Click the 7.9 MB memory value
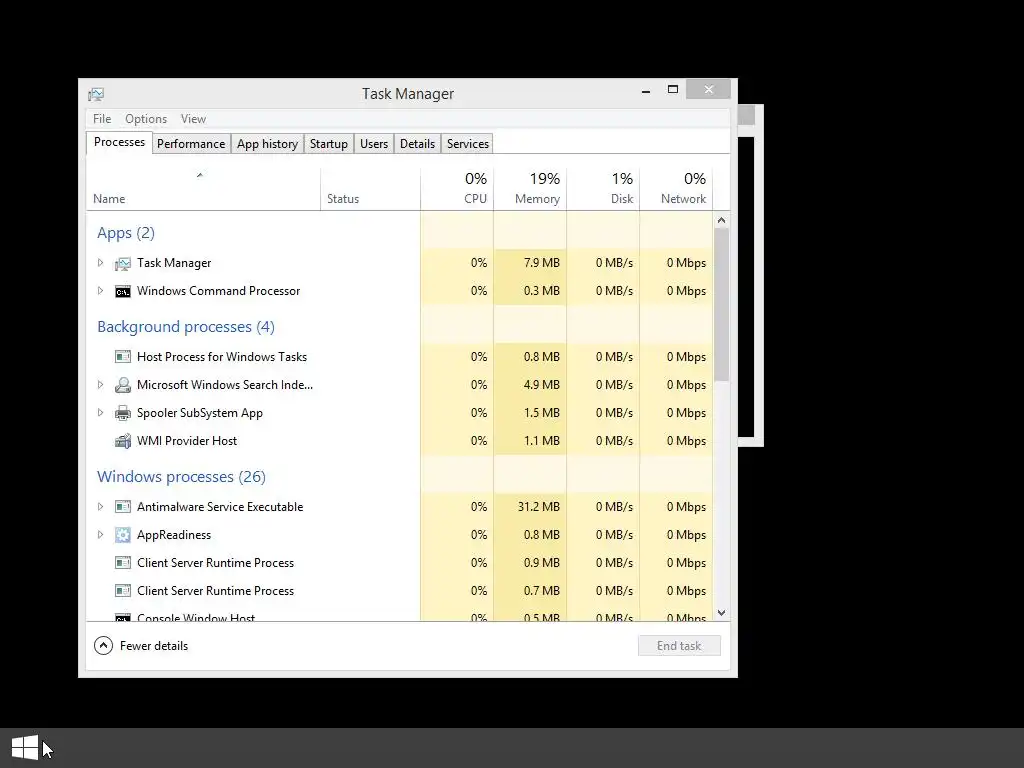Screen dimensions: 1024x768 (541, 263)
